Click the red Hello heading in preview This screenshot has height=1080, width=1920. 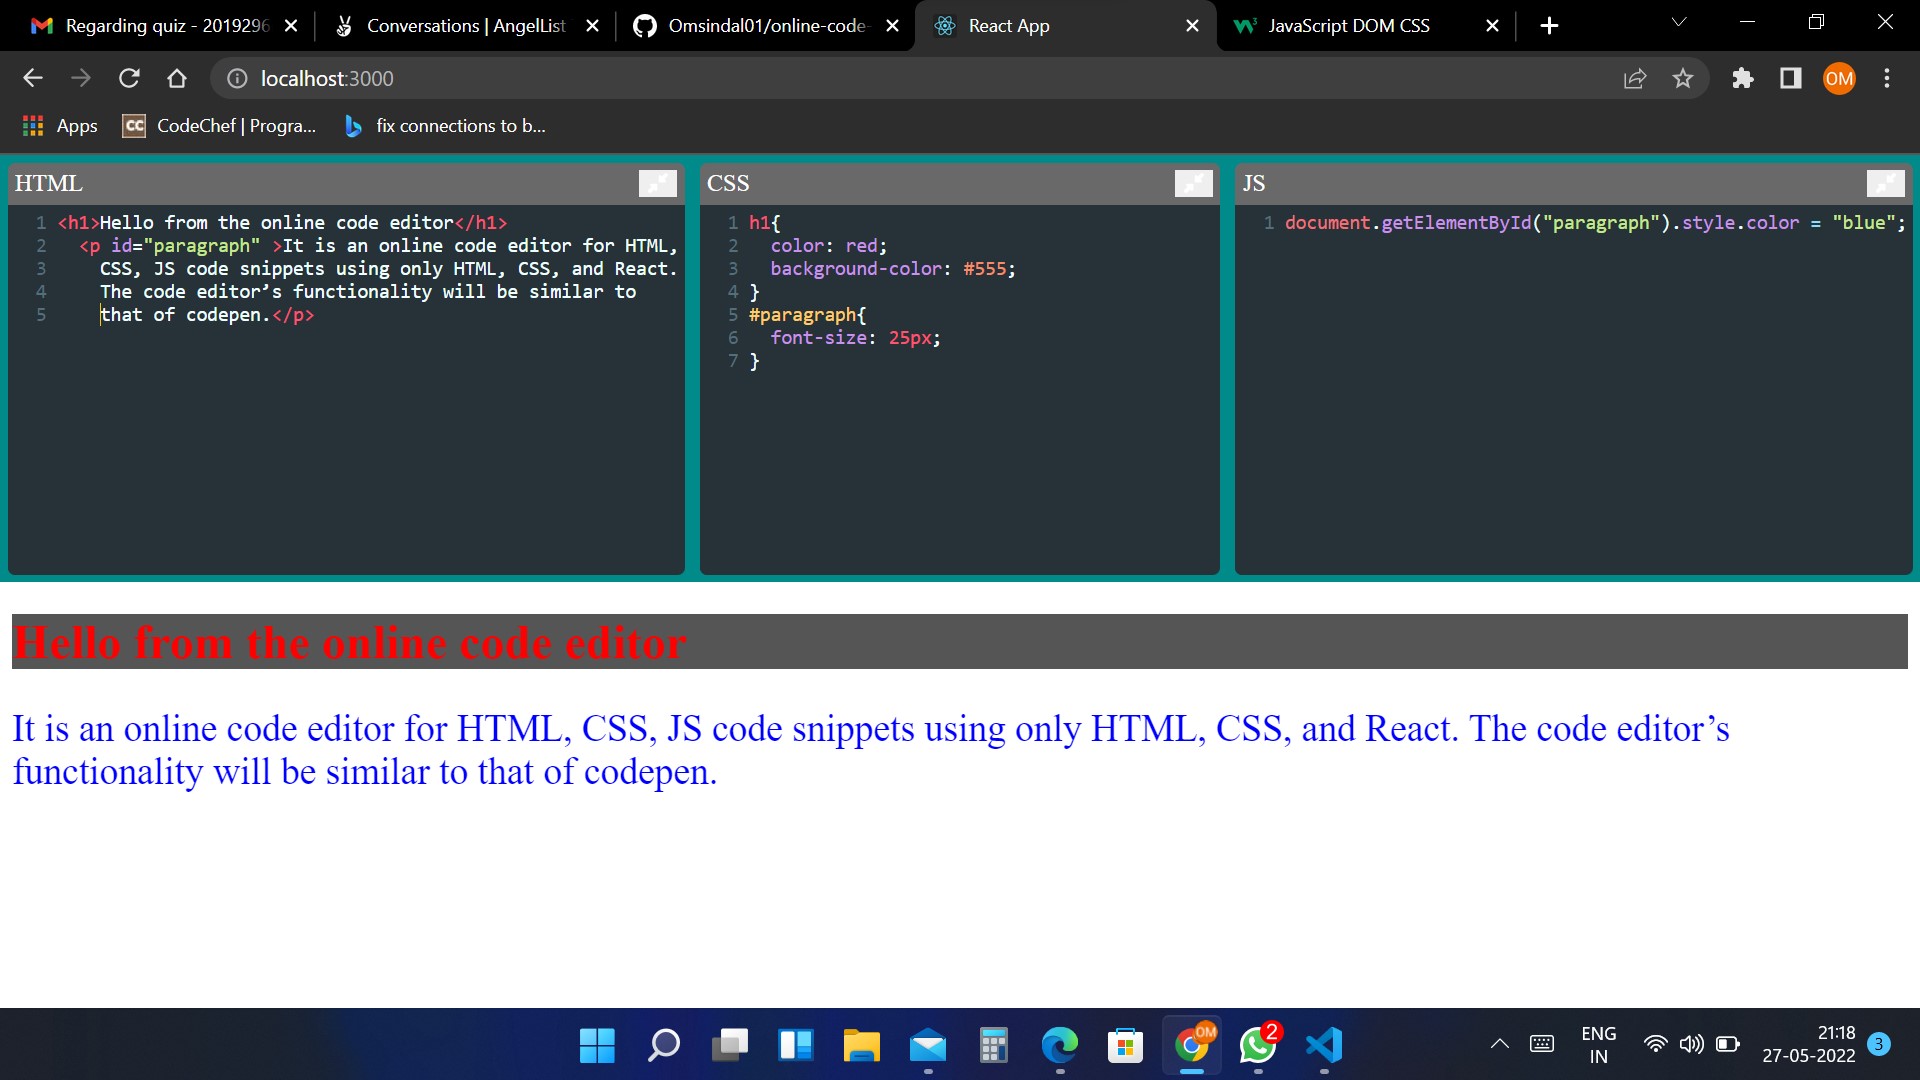click(x=349, y=642)
